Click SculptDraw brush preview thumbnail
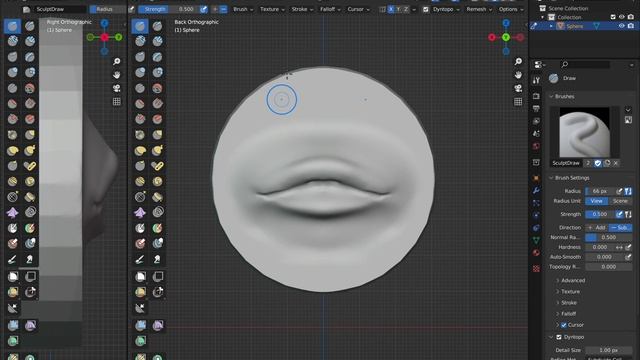The height and width of the screenshot is (360, 640). coord(584,132)
